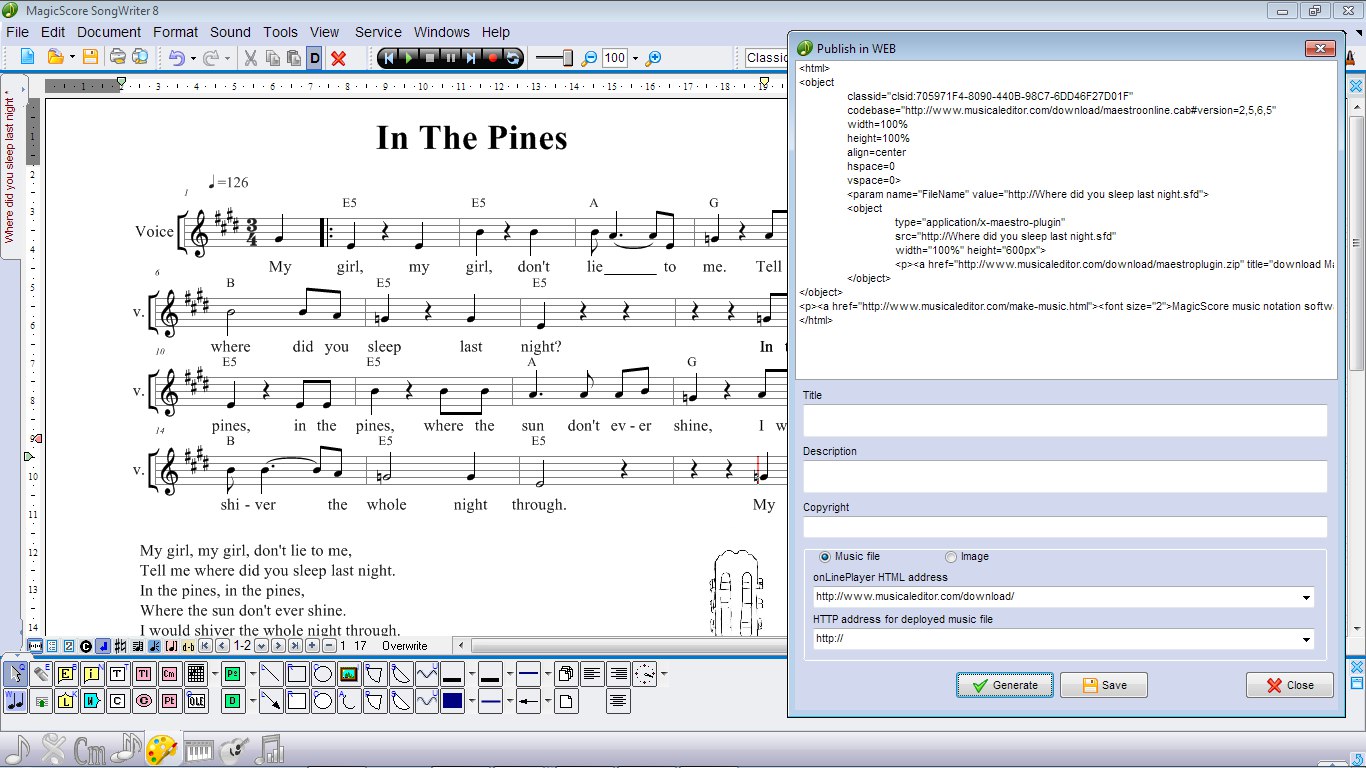Expand the dropdown arrow next to the grid tool

(x=215, y=674)
